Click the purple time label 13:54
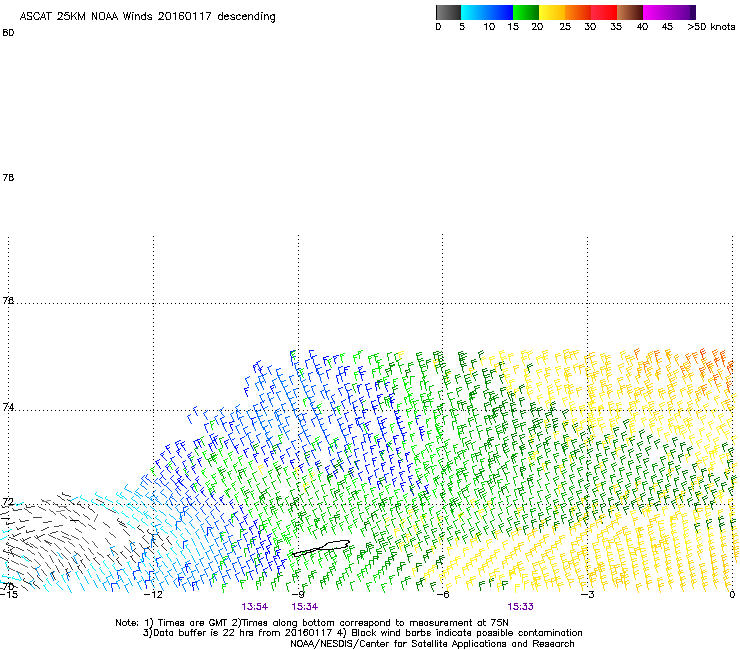This screenshot has width=740, height=650. tap(254, 607)
